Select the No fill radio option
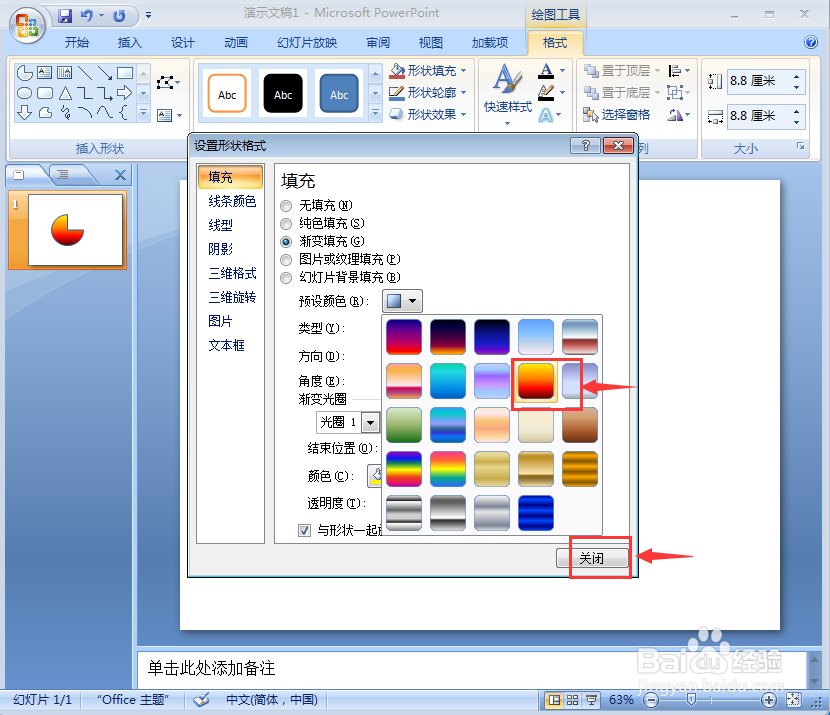The height and width of the screenshot is (715, 830). (286, 205)
